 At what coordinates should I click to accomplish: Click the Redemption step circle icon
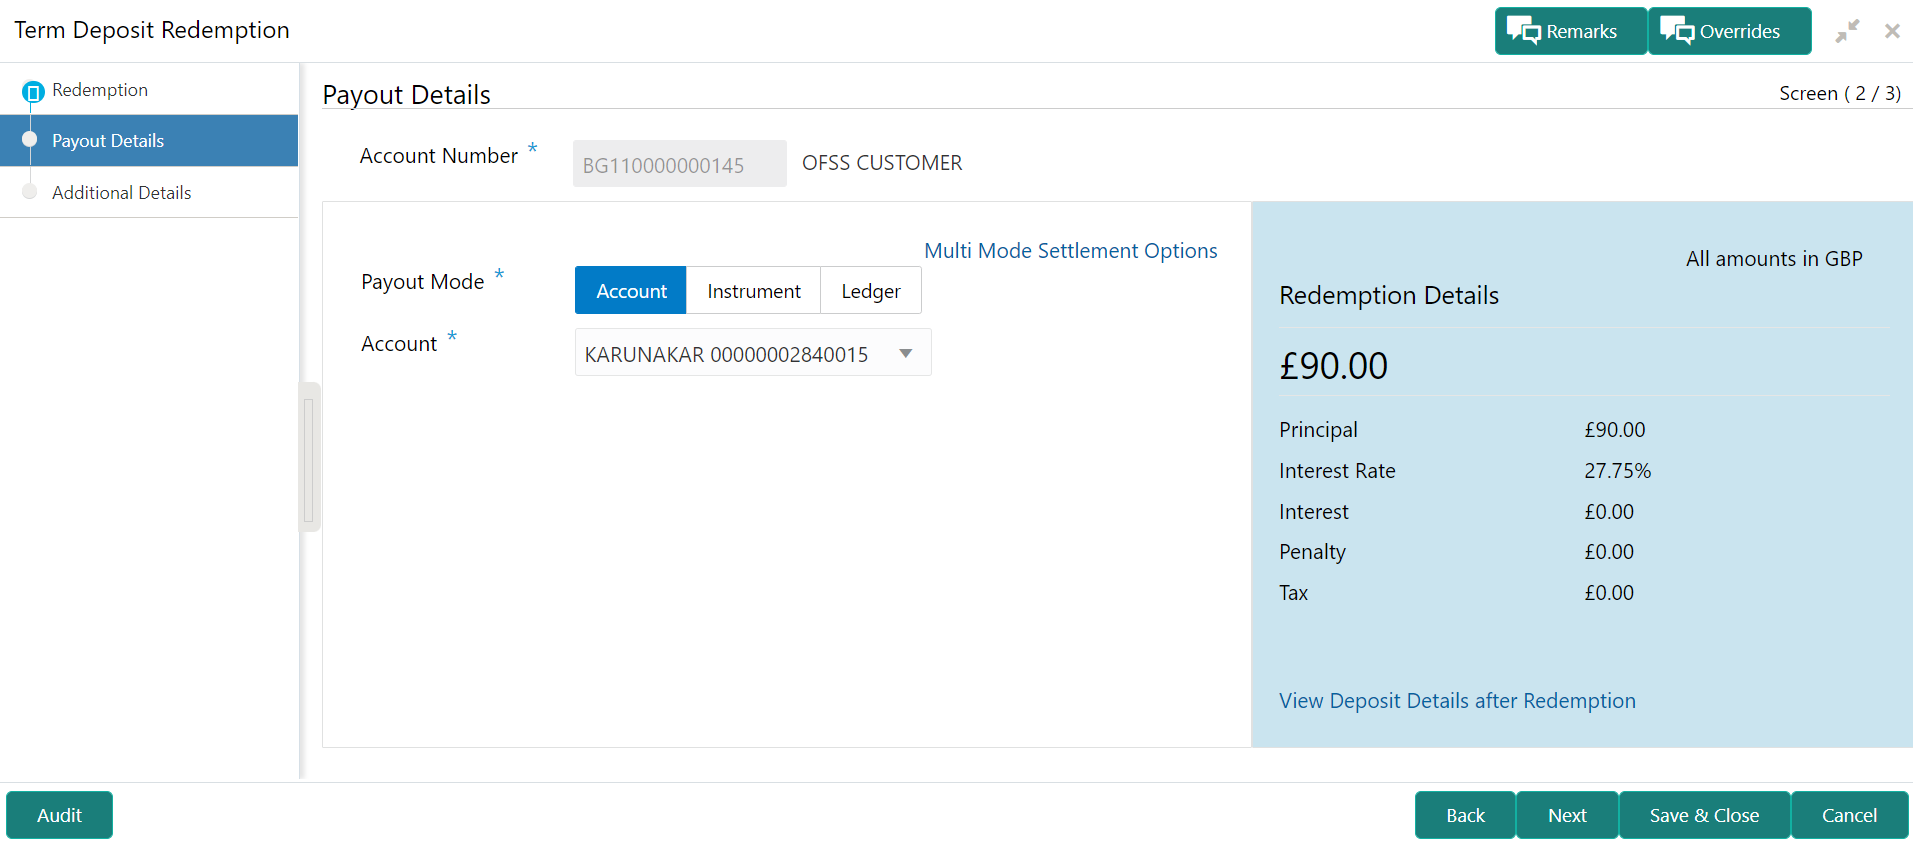click(x=33, y=92)
